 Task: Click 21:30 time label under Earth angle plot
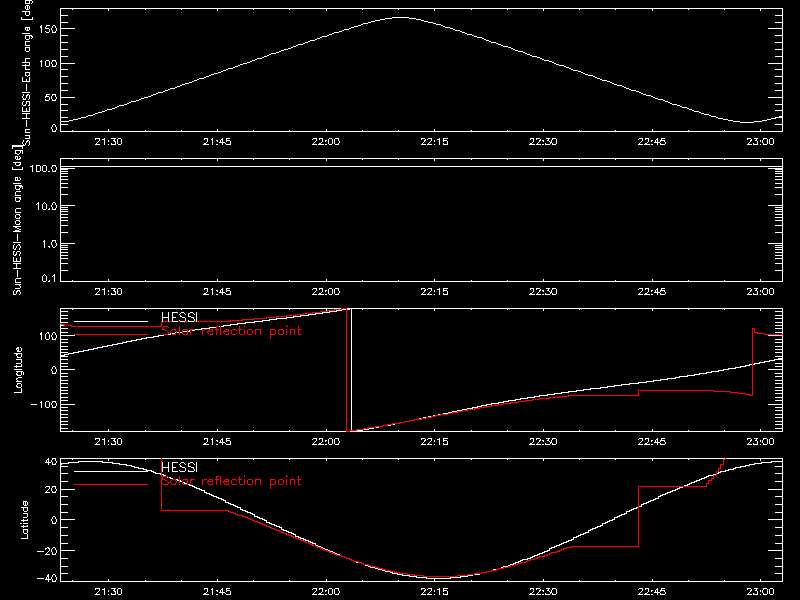109,142
